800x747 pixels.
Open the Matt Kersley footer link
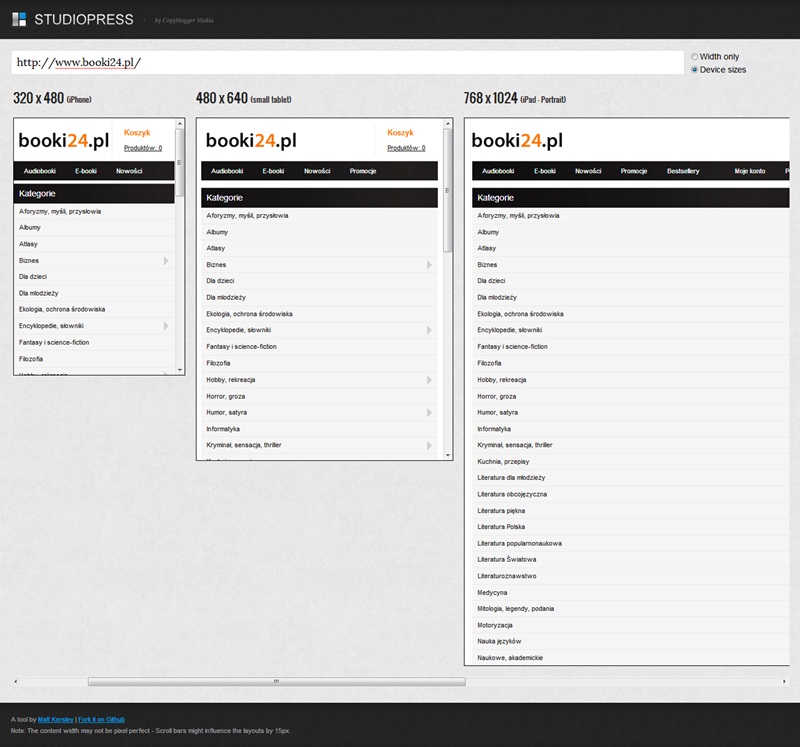(x=56, y=719)
